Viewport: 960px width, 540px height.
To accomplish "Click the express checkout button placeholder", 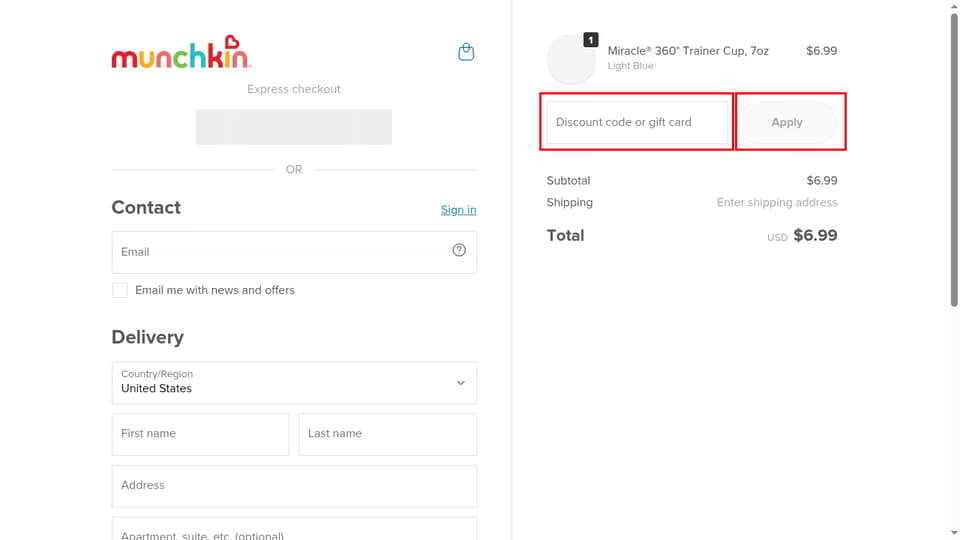I will pos(294,127).
